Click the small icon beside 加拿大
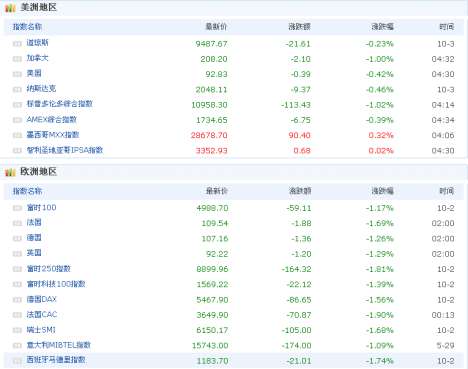This screenshot has height=369, width=468. [x=17, y=59]
